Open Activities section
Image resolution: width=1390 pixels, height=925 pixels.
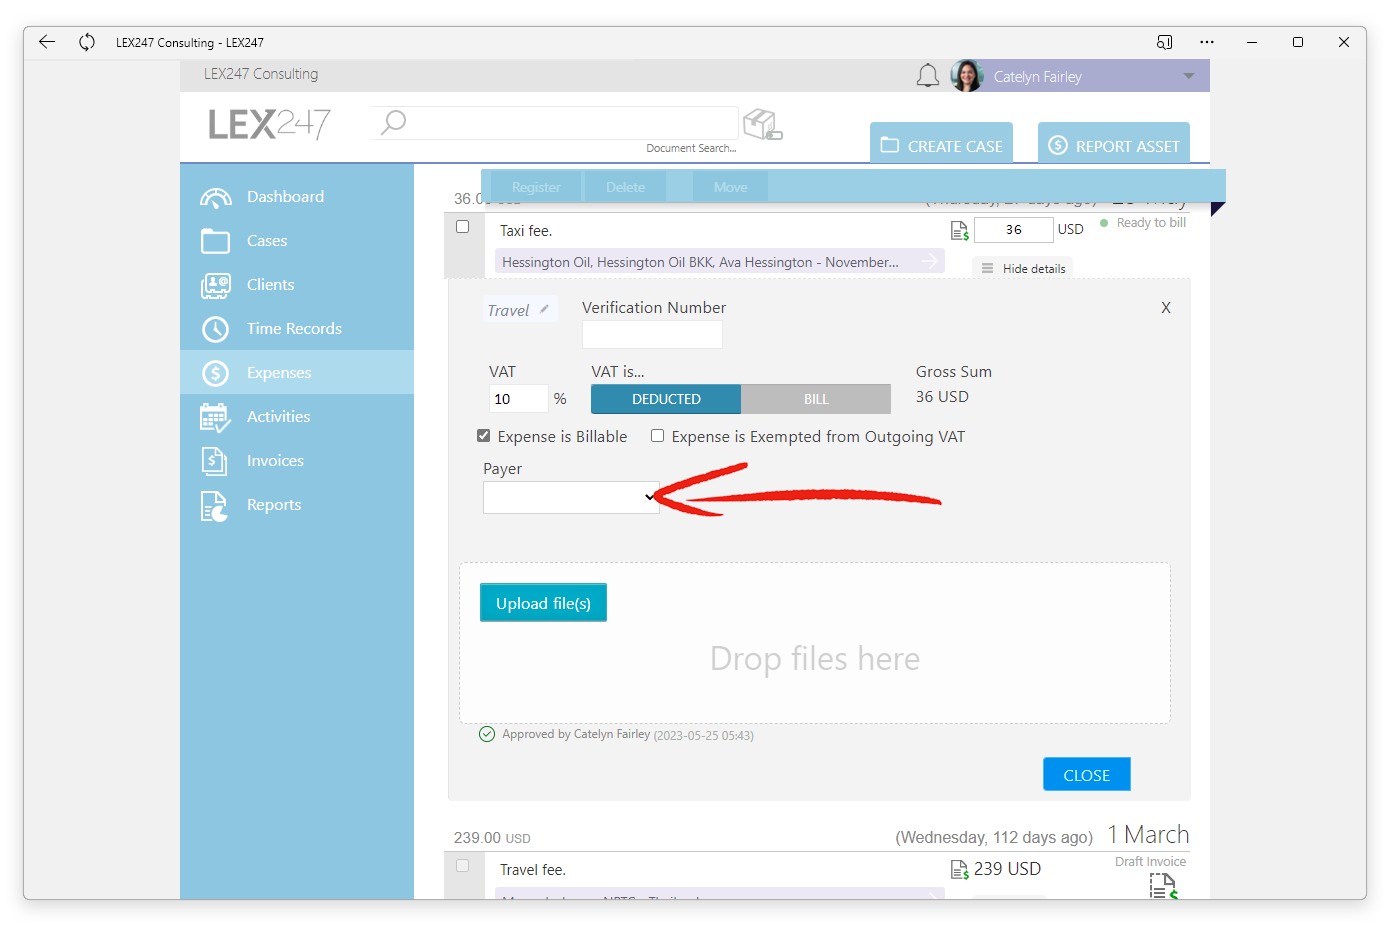point(296,417)
